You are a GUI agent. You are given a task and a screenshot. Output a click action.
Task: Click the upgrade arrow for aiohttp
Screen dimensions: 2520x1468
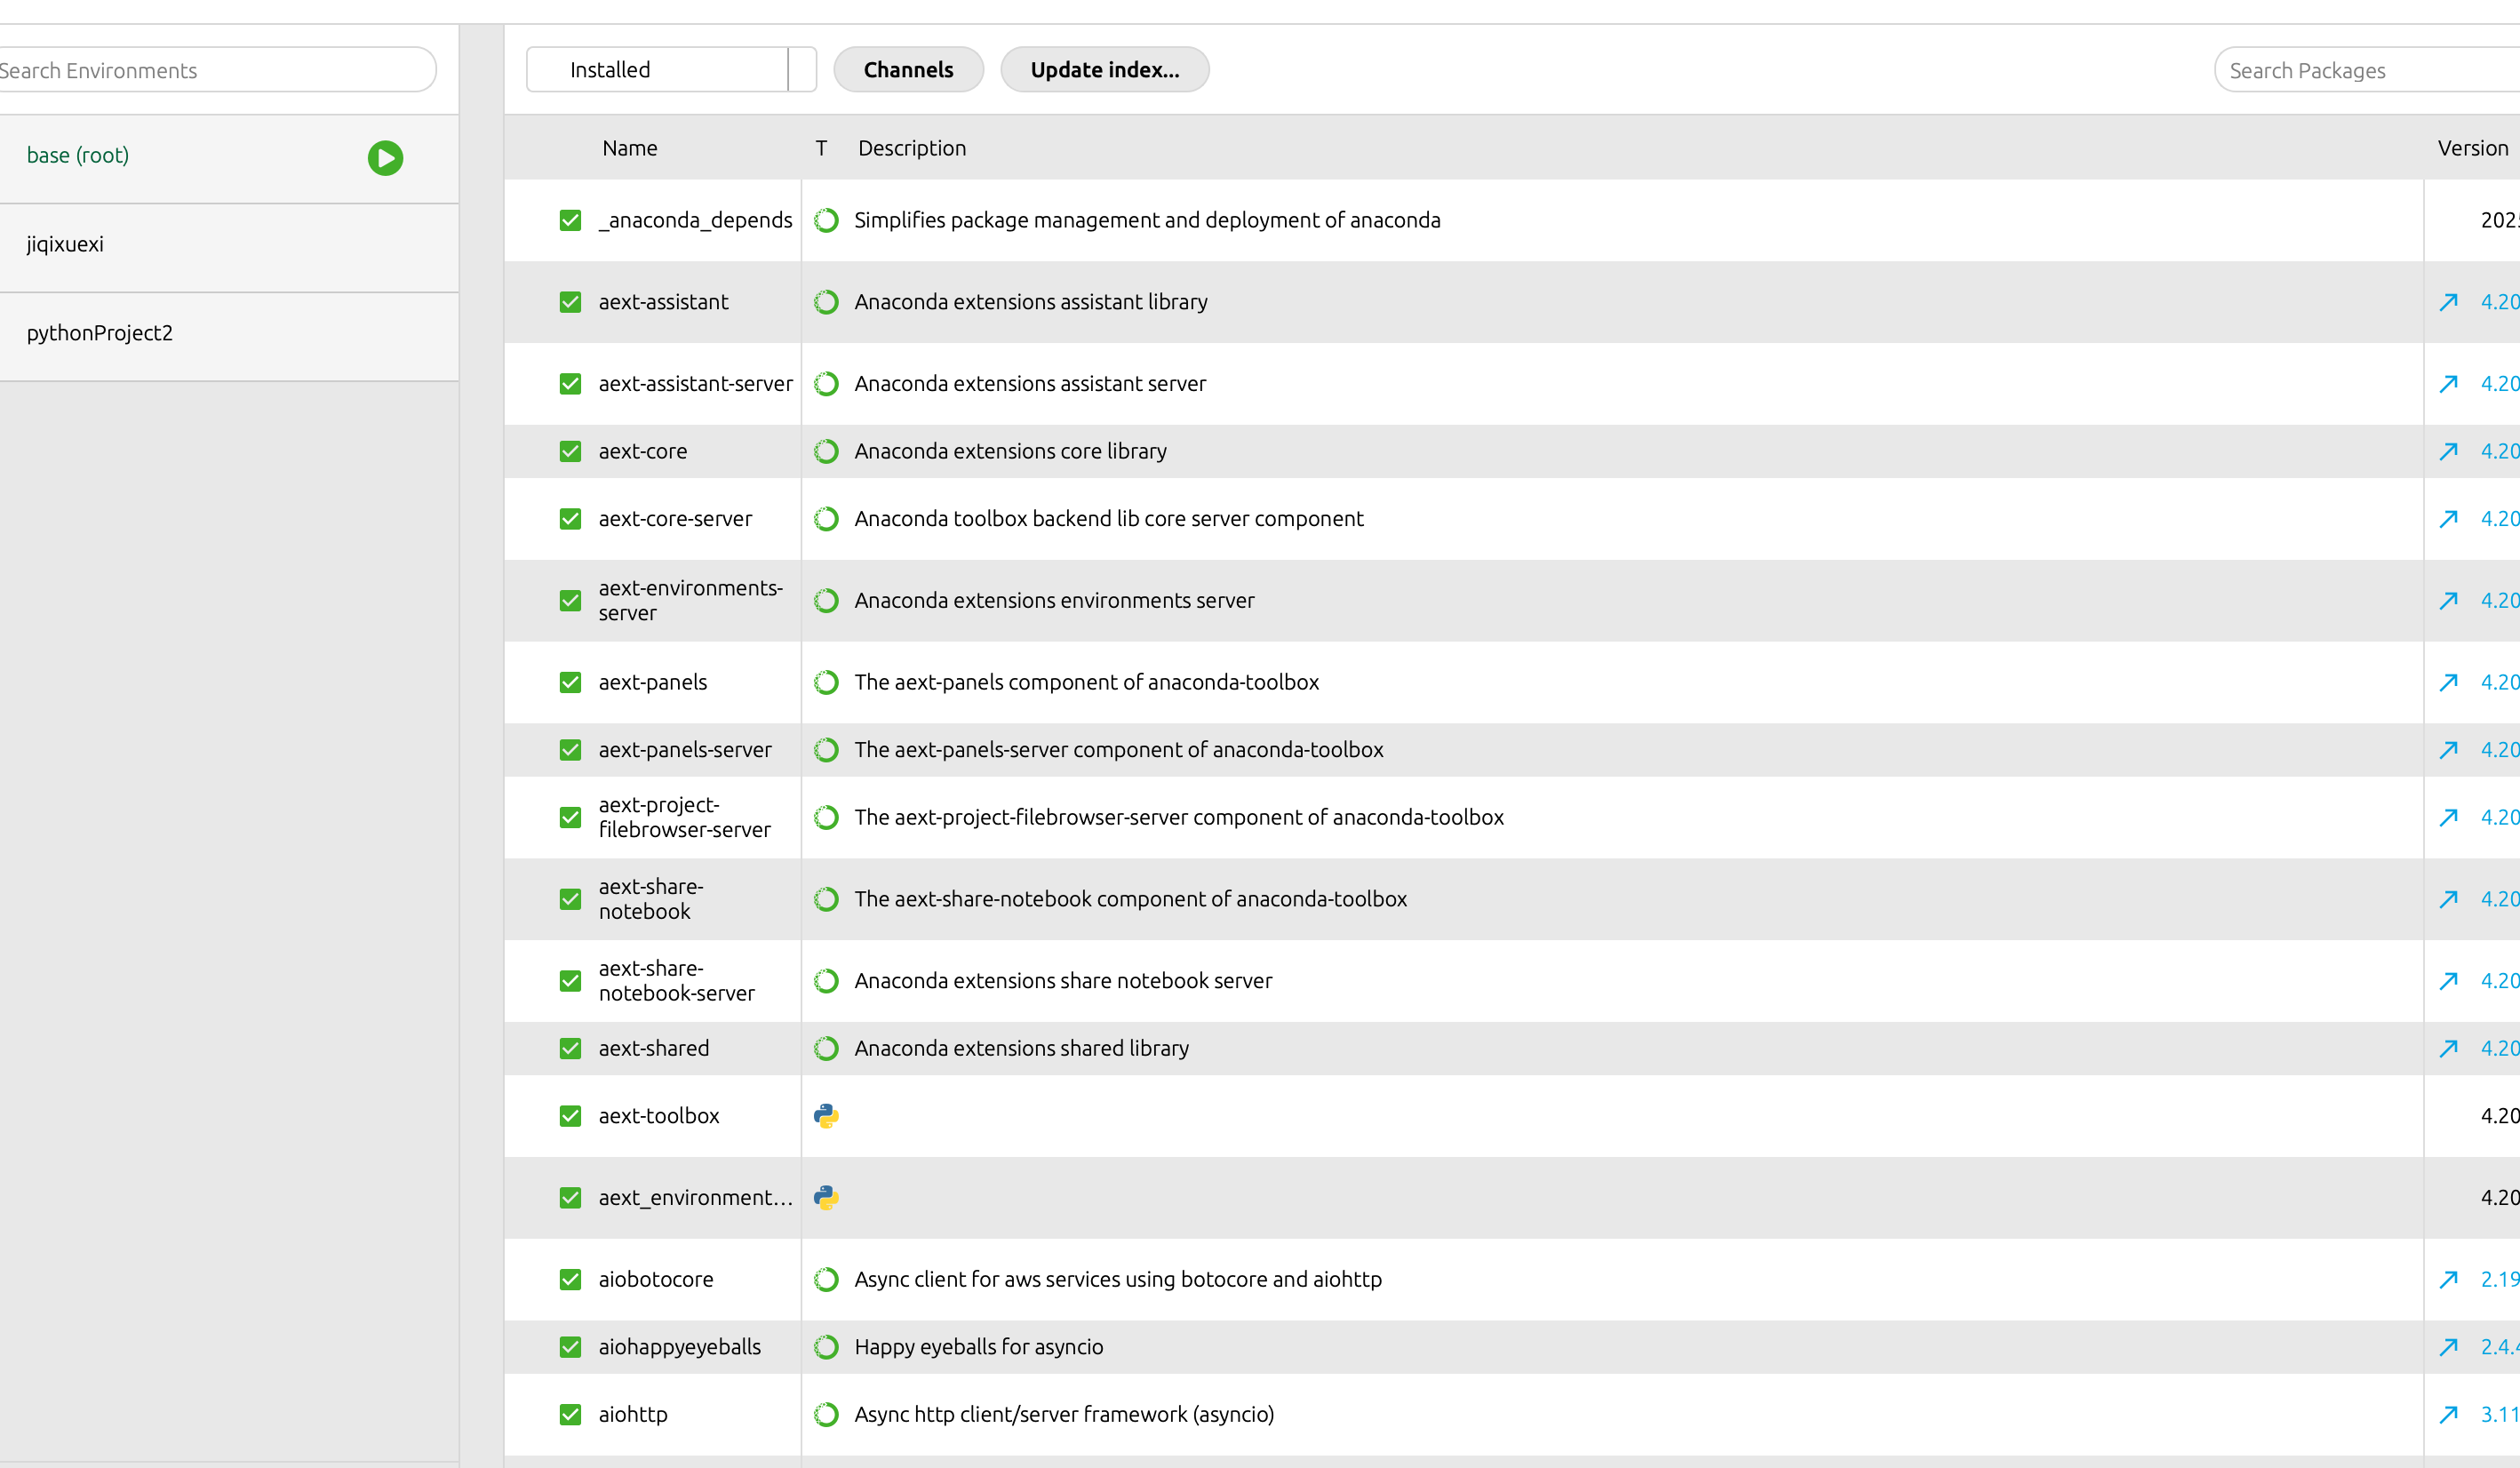click(2448, 1414)
